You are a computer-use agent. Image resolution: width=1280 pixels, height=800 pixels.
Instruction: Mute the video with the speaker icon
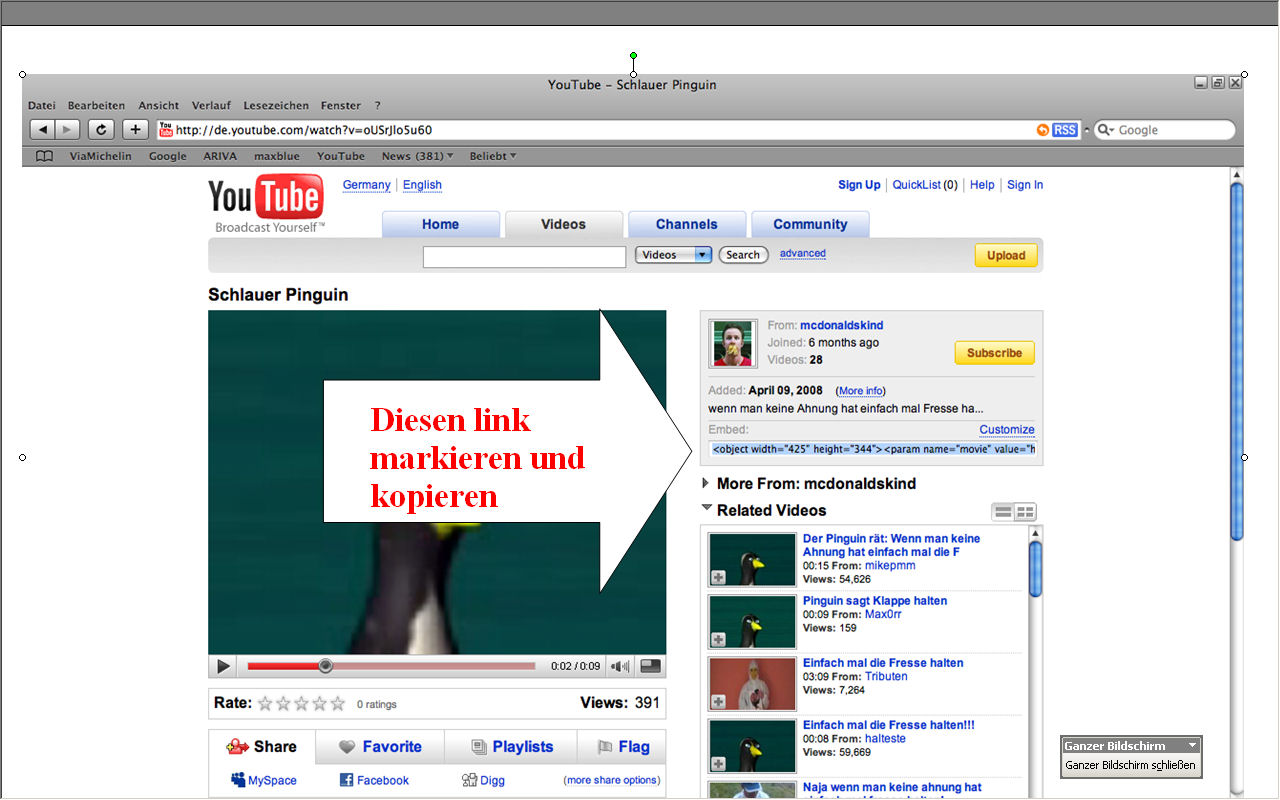621,666
